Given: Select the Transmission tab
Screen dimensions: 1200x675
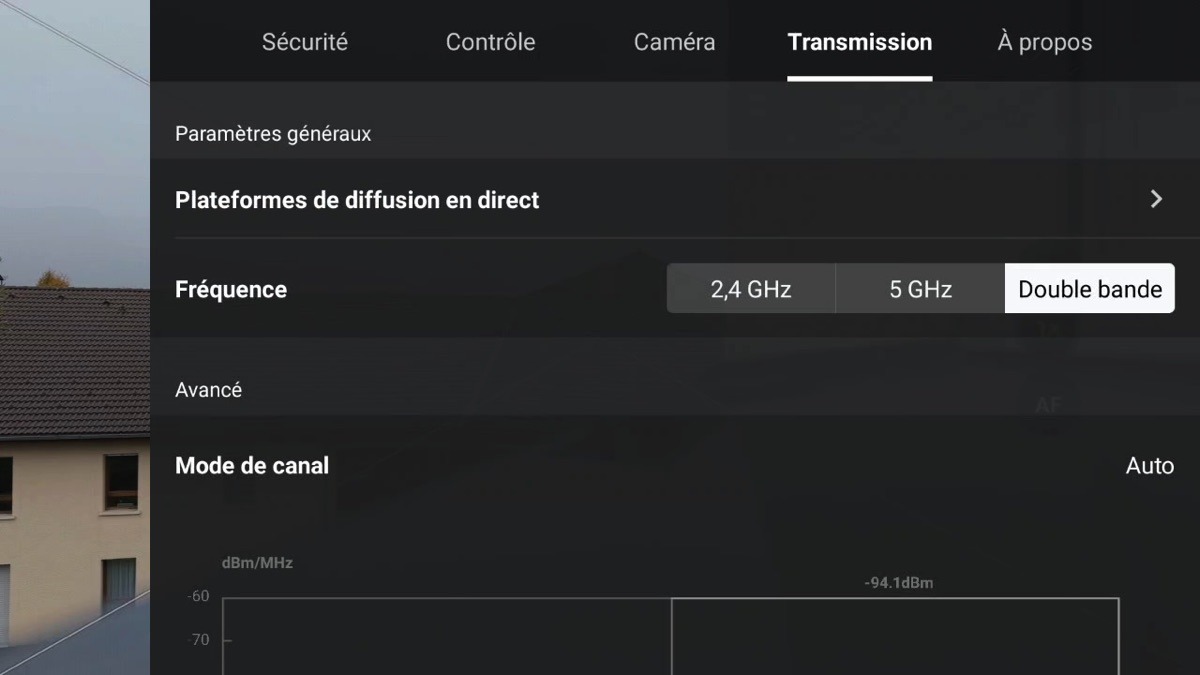Looking at the screenshot, I should tap(860, 42).
